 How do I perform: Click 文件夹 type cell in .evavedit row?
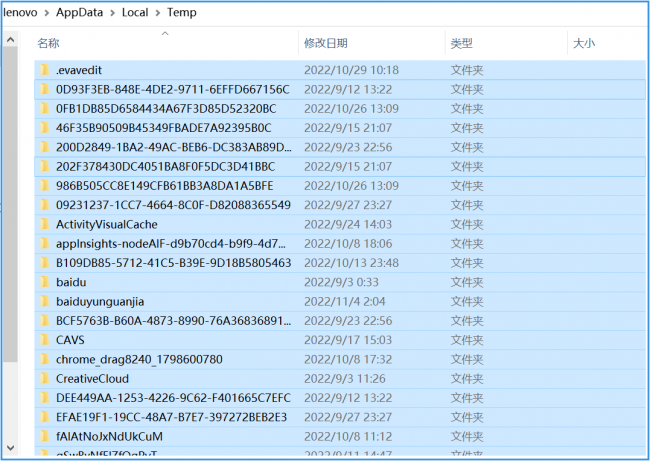point(467,70)
